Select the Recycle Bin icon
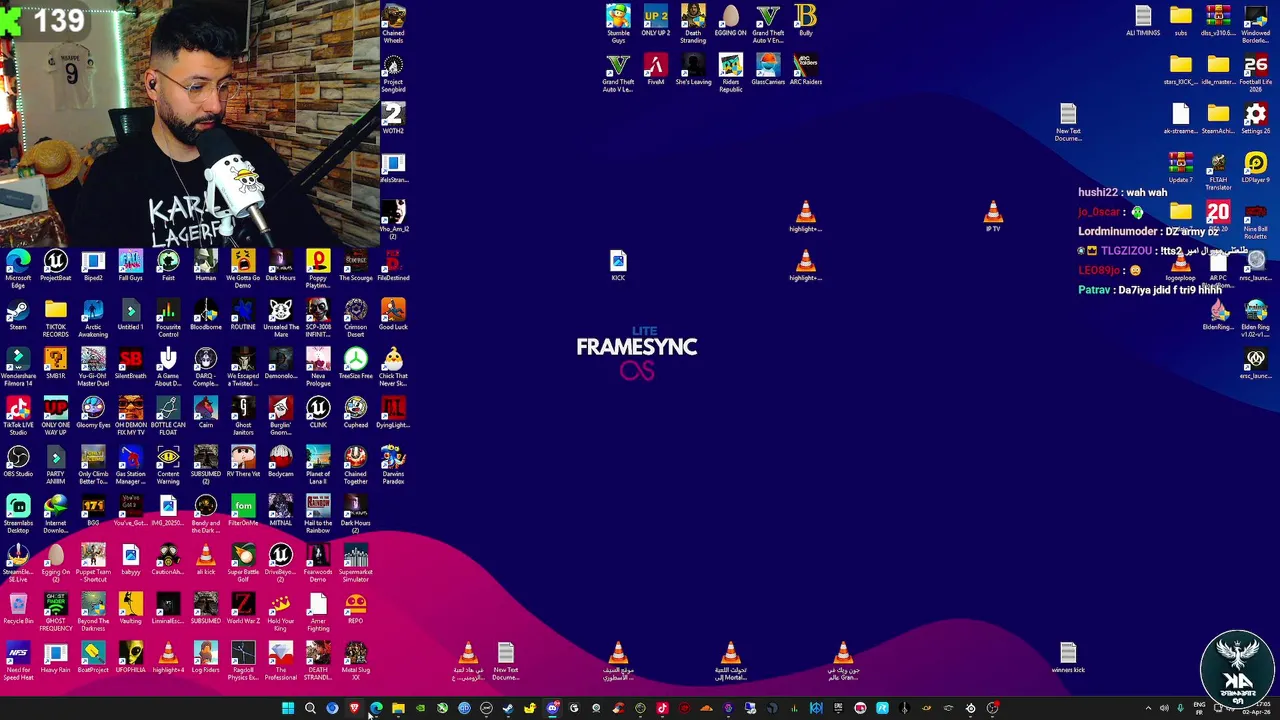 [18, 609]
